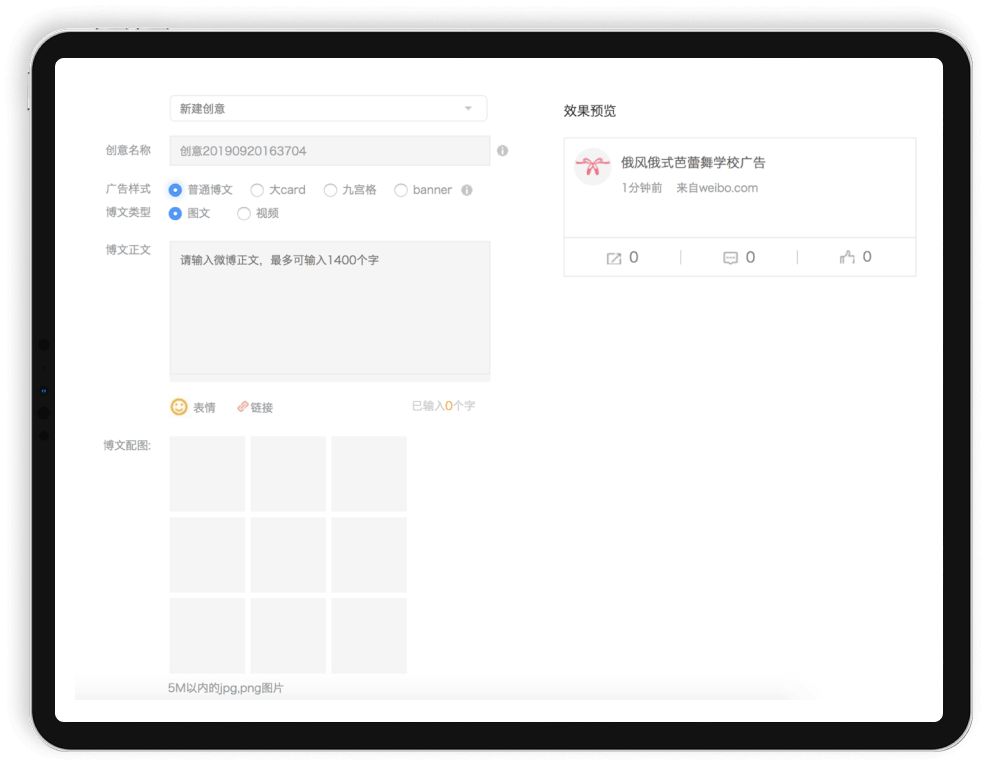
Task: Choose the 九宫格 ad style
Action: pyautogui.click(x=330, y=190)
